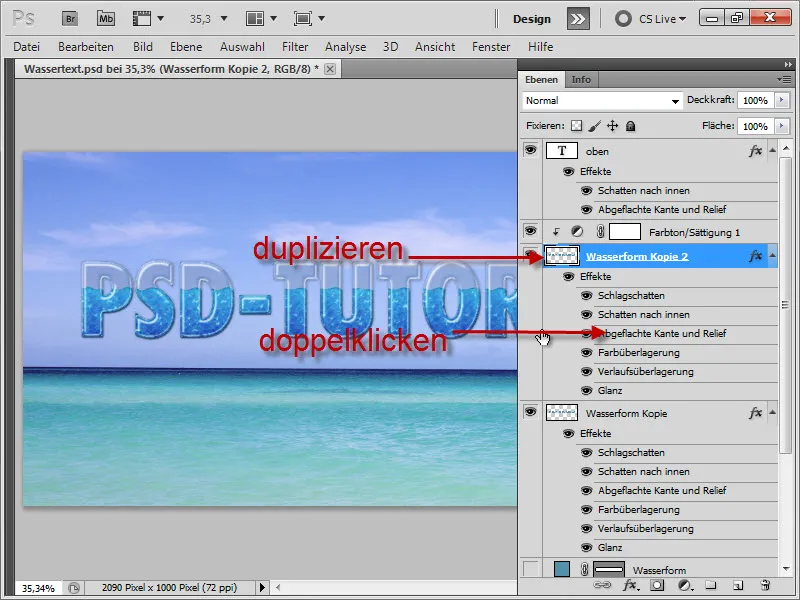The image size is (800, 600).
Task: Click the status bar icon beside zoom percentage
Action: point(73,588)
